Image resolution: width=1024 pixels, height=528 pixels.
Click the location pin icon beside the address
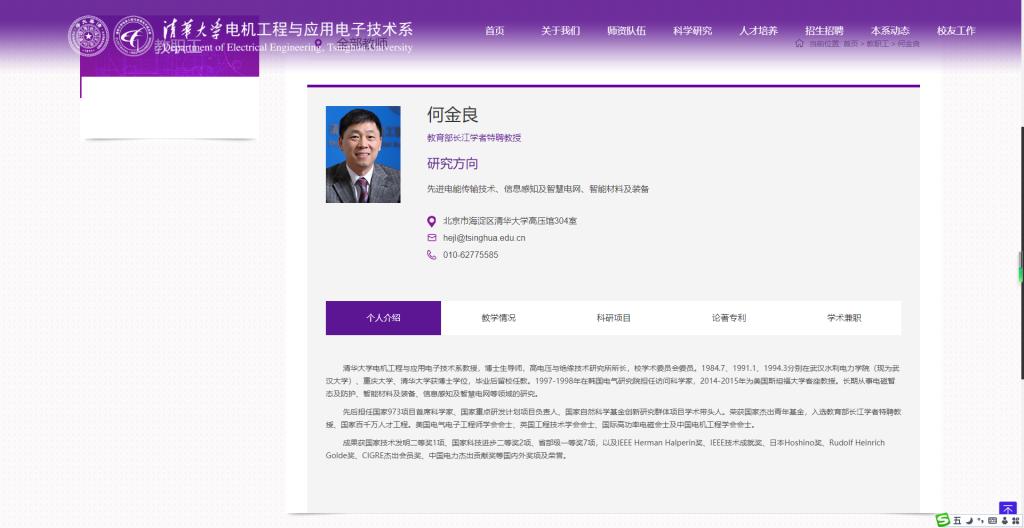tap(431, 222)
